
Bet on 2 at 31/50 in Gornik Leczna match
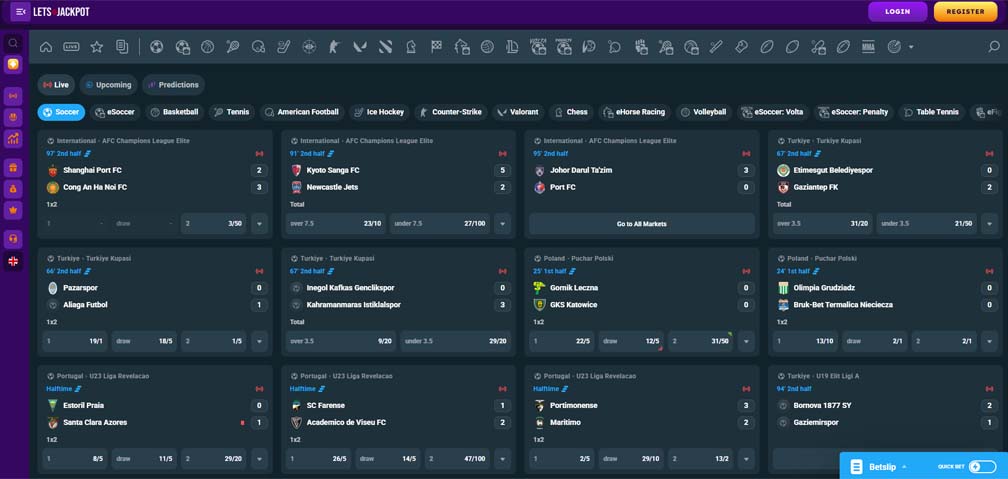701,341
